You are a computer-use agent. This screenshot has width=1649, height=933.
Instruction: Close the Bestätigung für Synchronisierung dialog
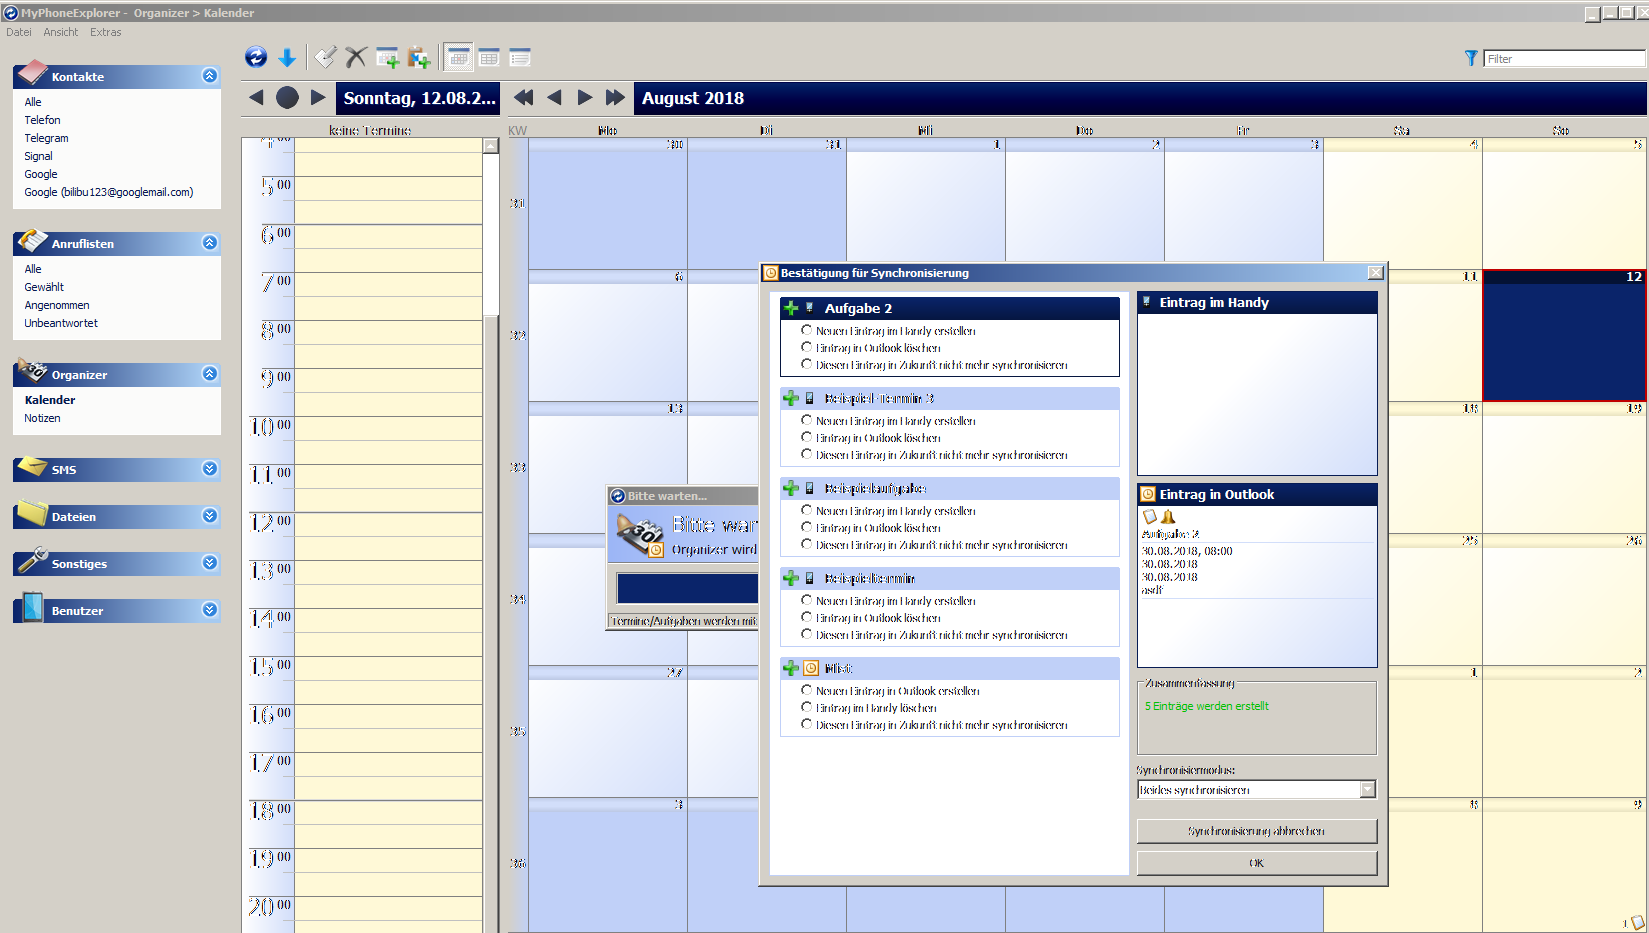[x=1376, y=273]
